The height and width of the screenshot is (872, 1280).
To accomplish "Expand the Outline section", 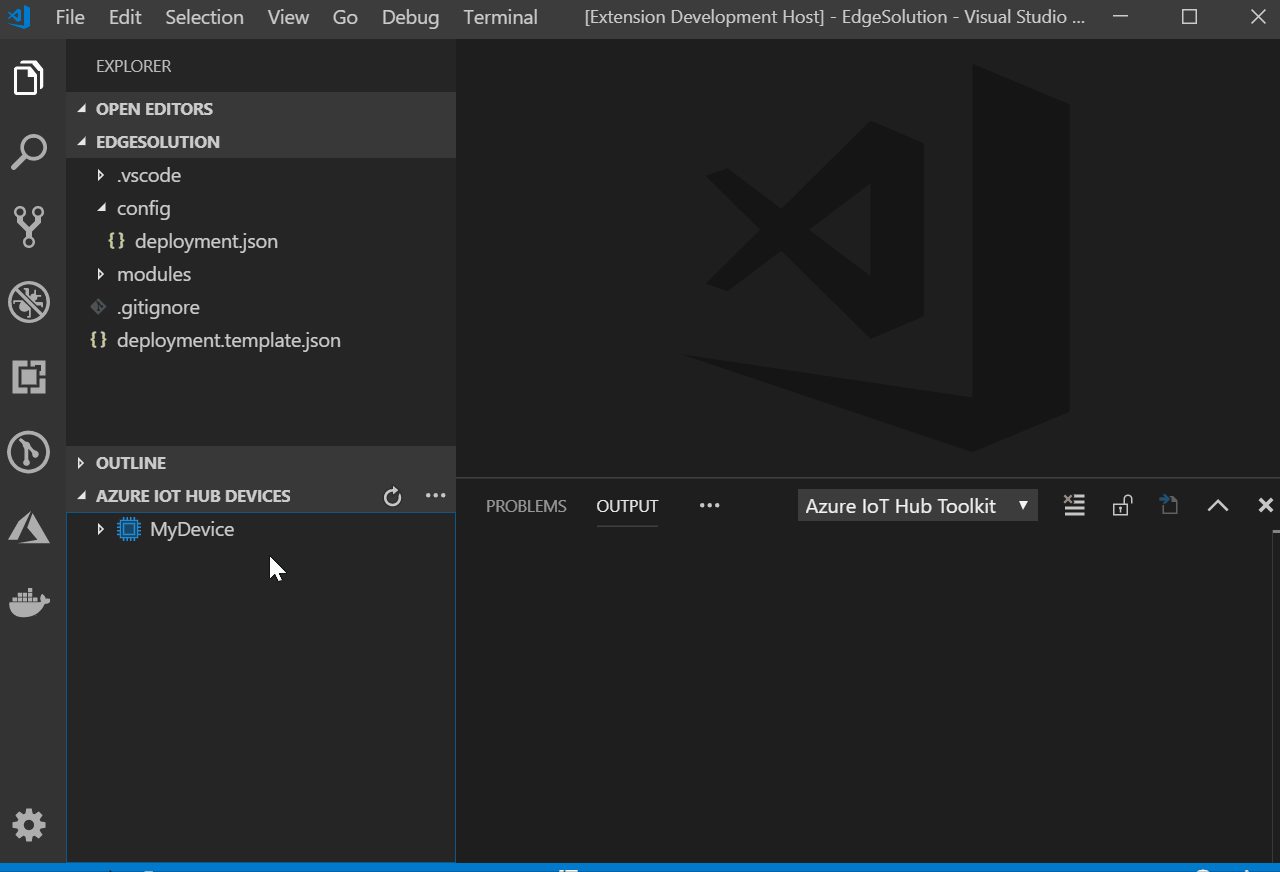I will pos(81,463).
